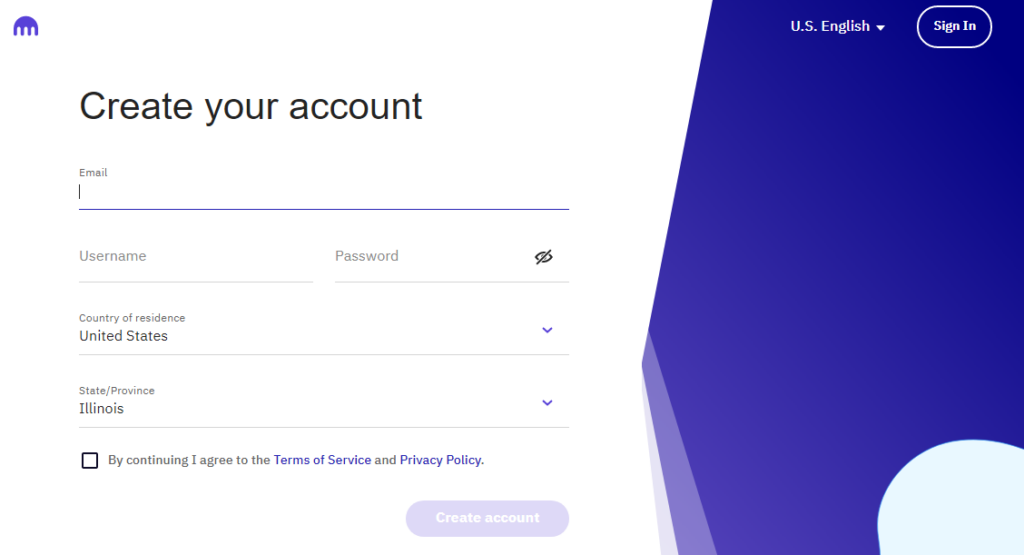Click the "State/Province" label

tap(117, 391)
